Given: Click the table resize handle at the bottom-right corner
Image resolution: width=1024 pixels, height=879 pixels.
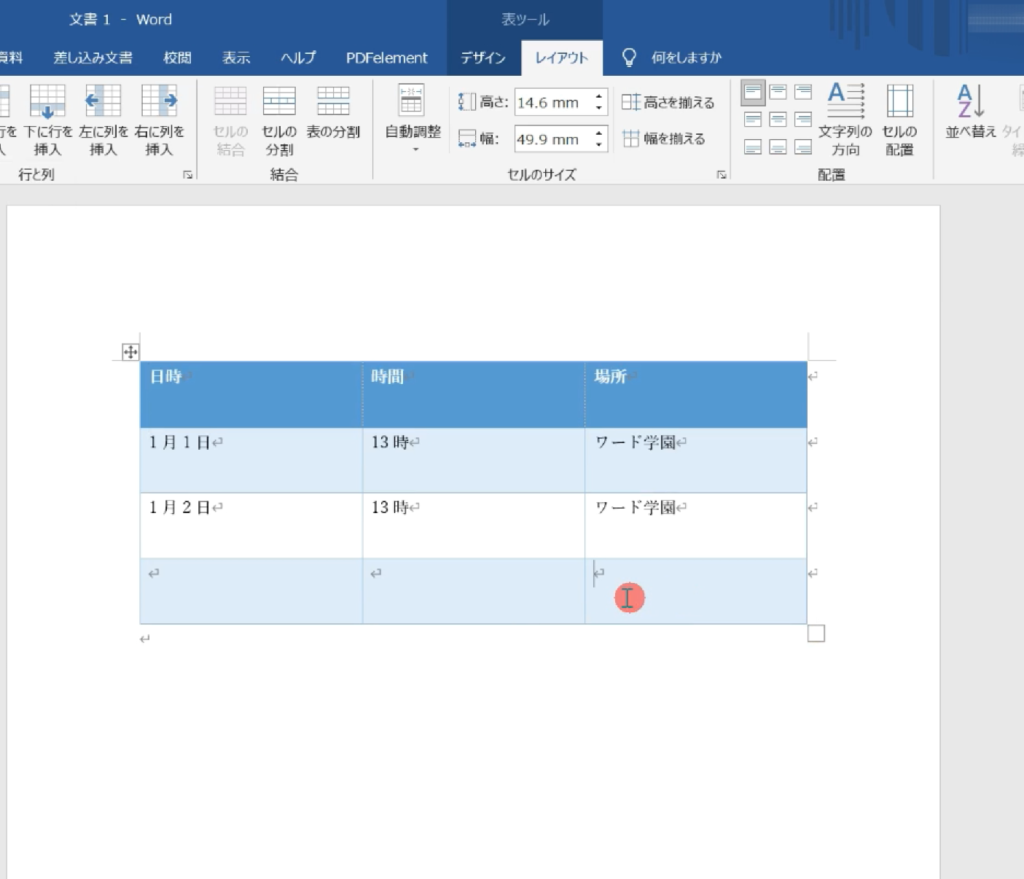Looking at the screenshot, I should 816,633.
